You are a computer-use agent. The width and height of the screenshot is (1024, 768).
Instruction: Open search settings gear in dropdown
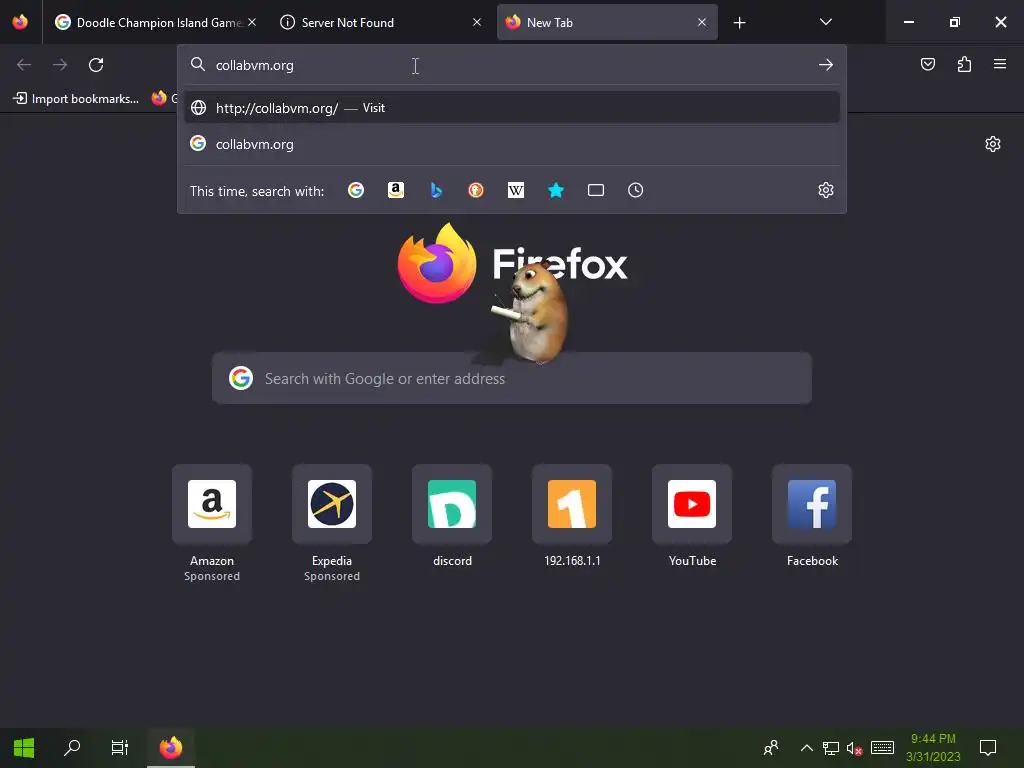coord(825,190)
